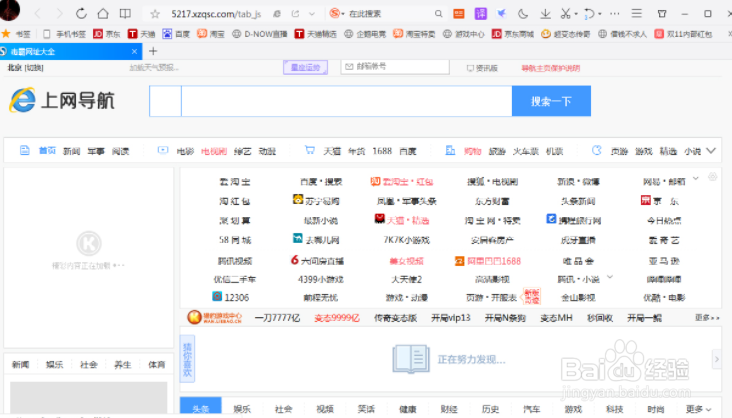This screenshot has width=732, height=418.
Task: Open the D-NOW直播 bookmark
Action: pos(260,34)
